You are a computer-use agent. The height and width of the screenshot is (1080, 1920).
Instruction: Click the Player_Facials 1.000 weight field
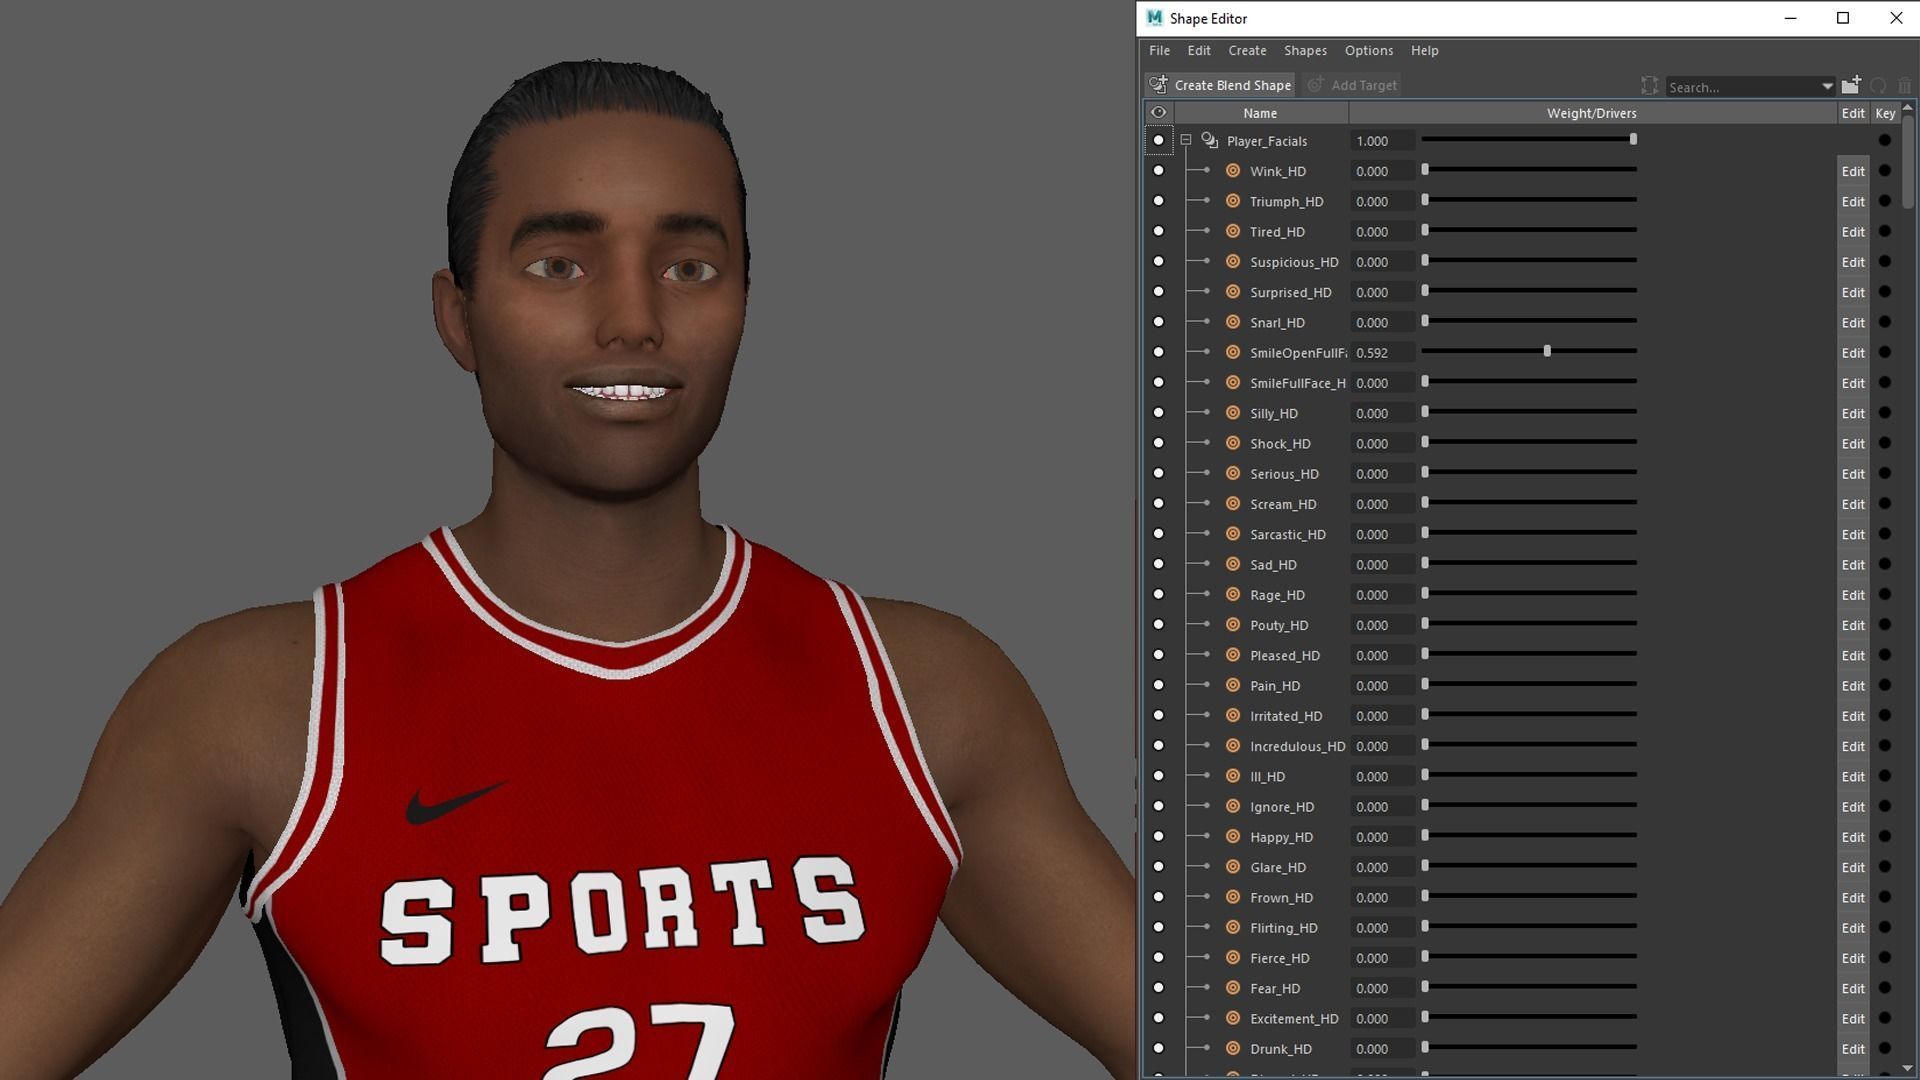(x=1382, y=141)
